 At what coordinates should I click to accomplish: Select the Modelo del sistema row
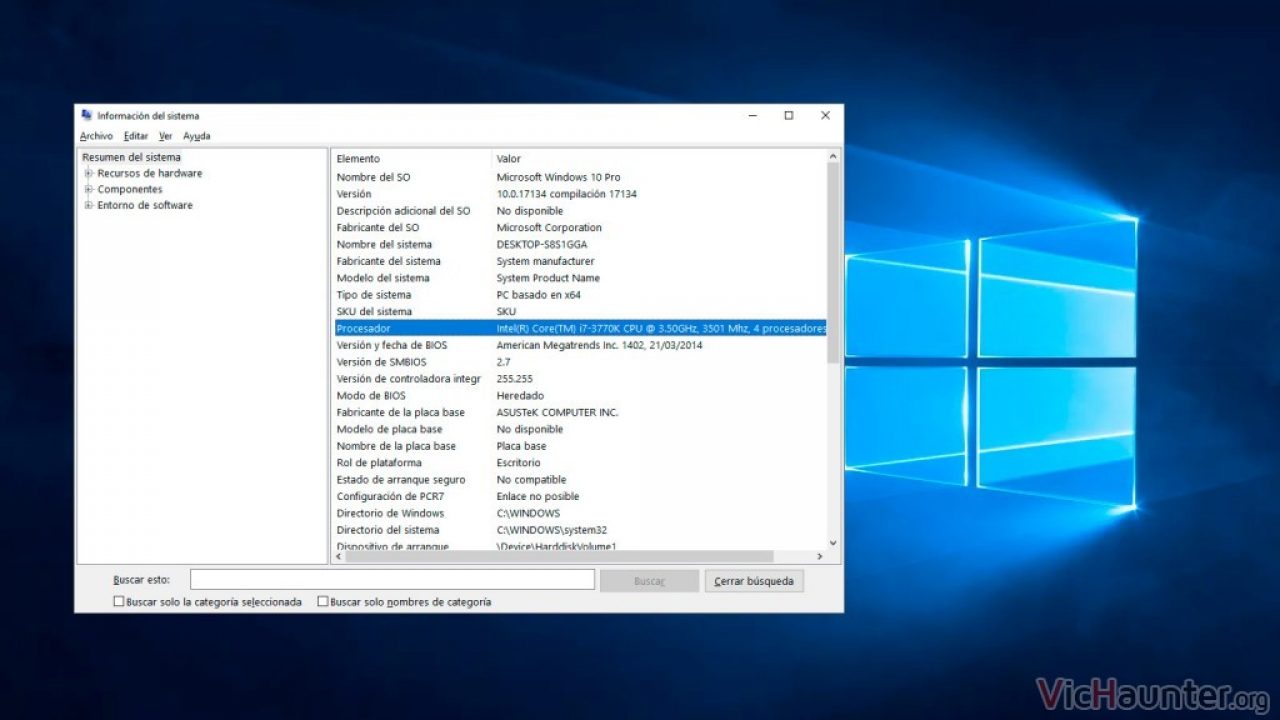tap(579, 278)
